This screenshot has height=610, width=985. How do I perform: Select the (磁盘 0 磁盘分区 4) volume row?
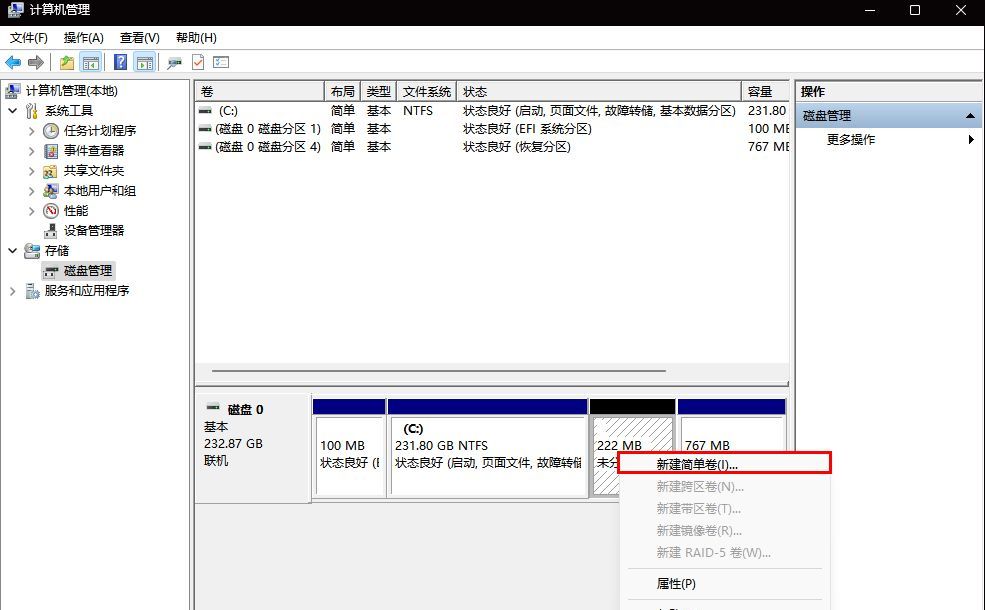[492, 146]
